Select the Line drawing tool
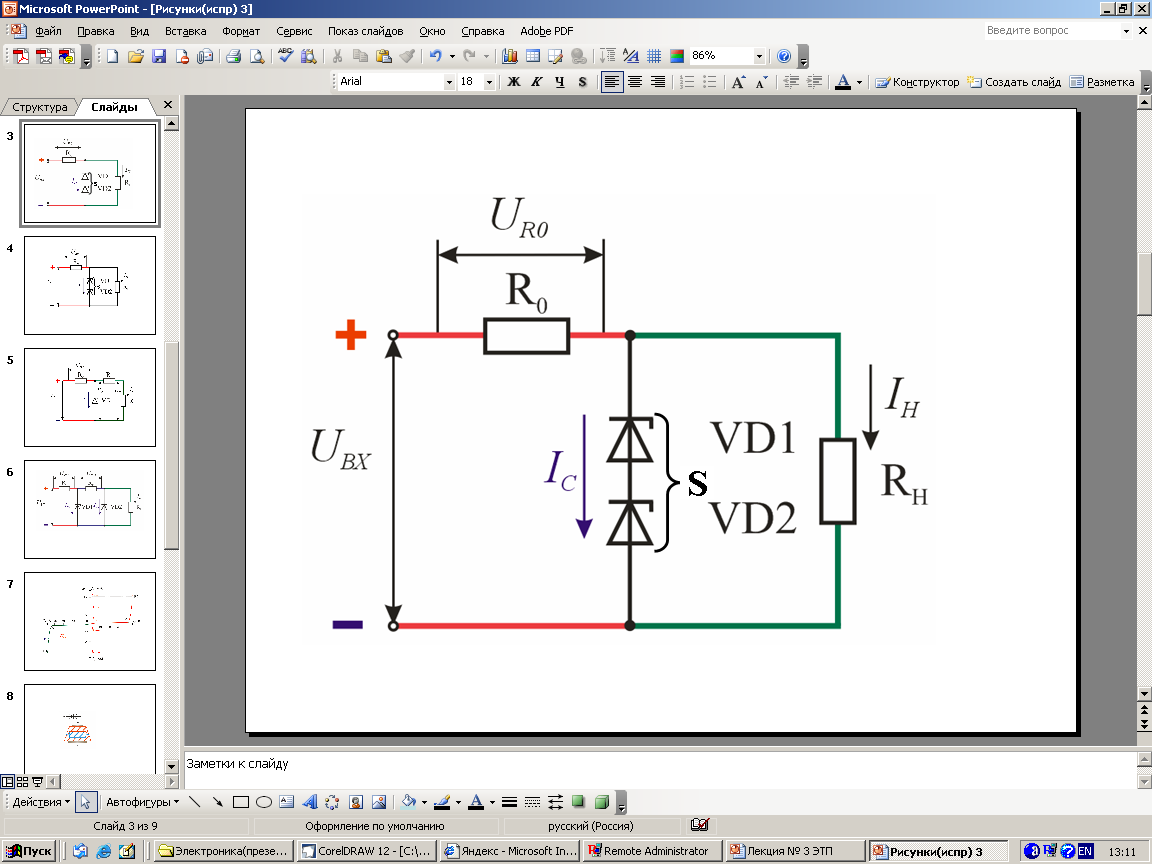This screenshot has height=864, width=1152. (x=195, y=802)
